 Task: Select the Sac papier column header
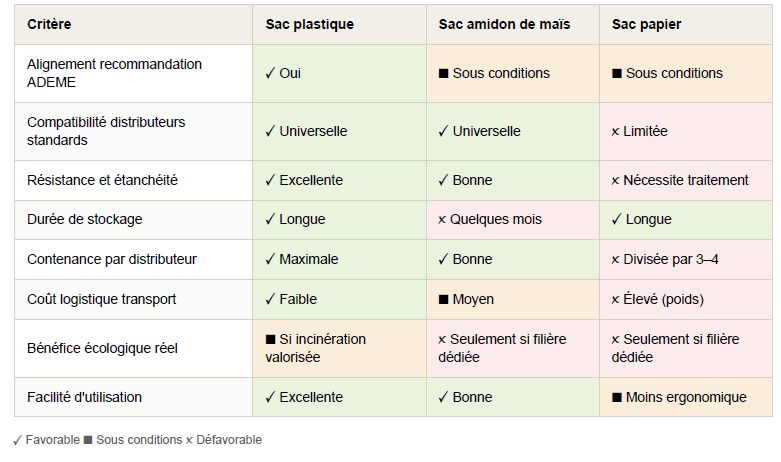pos(686,25)
